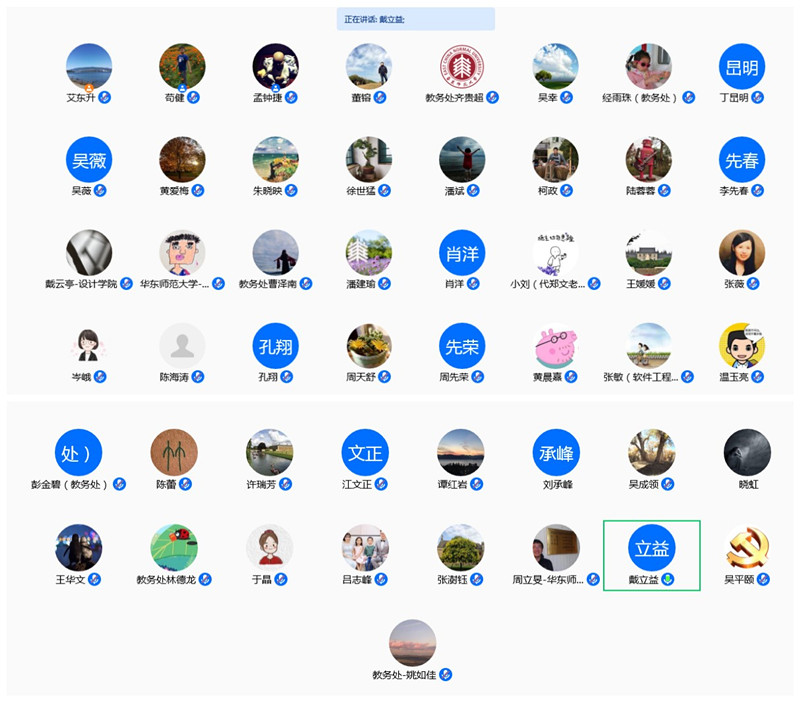Toggle the mute icon next to 肖洋
800x702 pixels.
[x=477, y=284]
